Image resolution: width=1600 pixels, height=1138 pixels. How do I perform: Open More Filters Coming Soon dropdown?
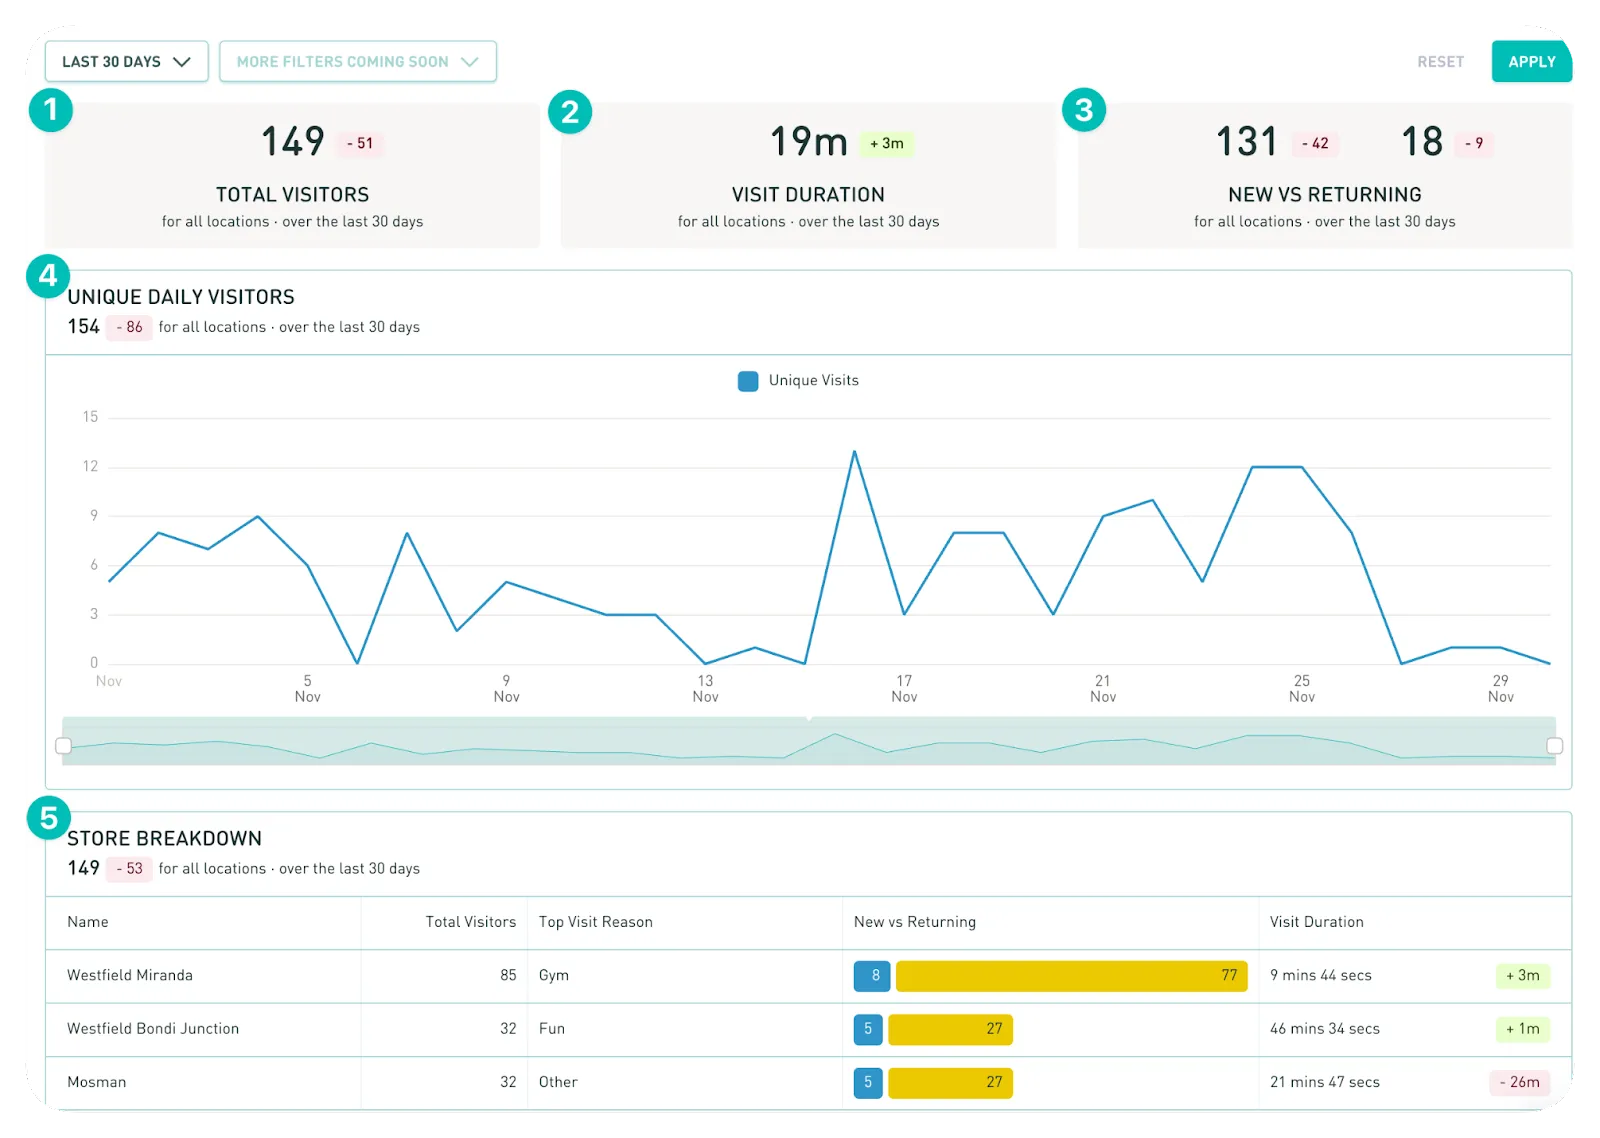tap(358, 61)
